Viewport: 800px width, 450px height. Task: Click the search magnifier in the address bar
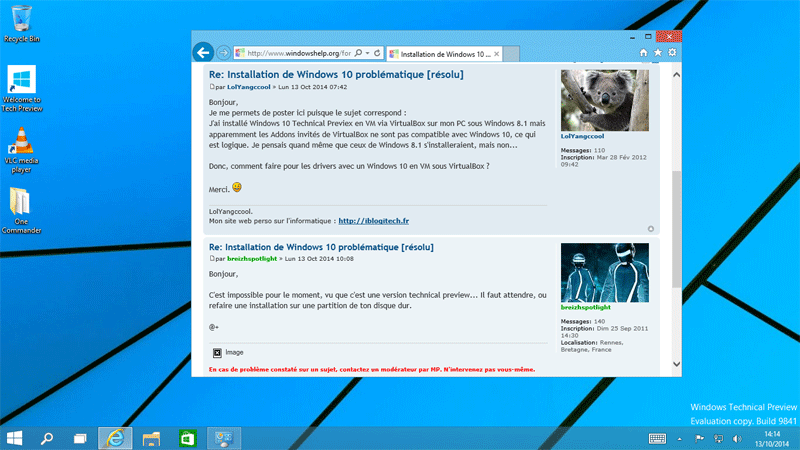[358, 52]
